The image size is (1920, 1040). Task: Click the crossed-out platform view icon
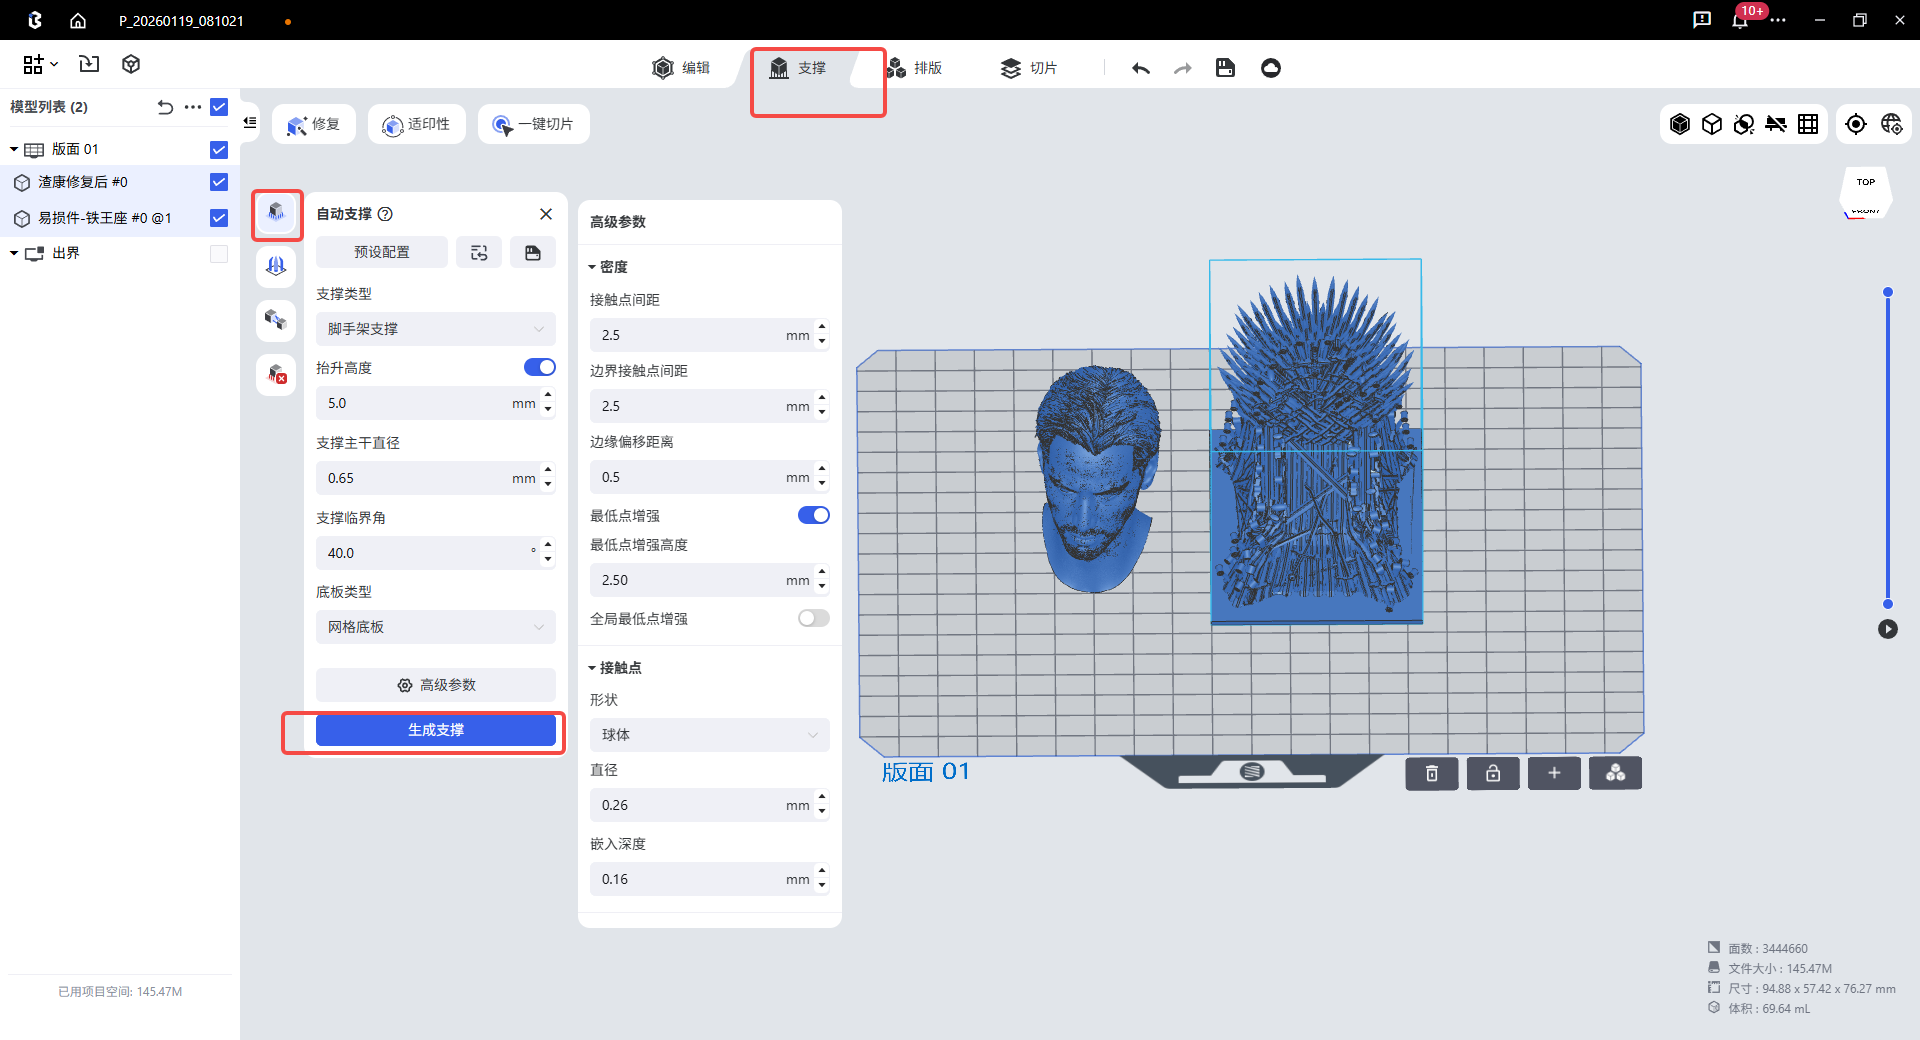coord(1776,124)
